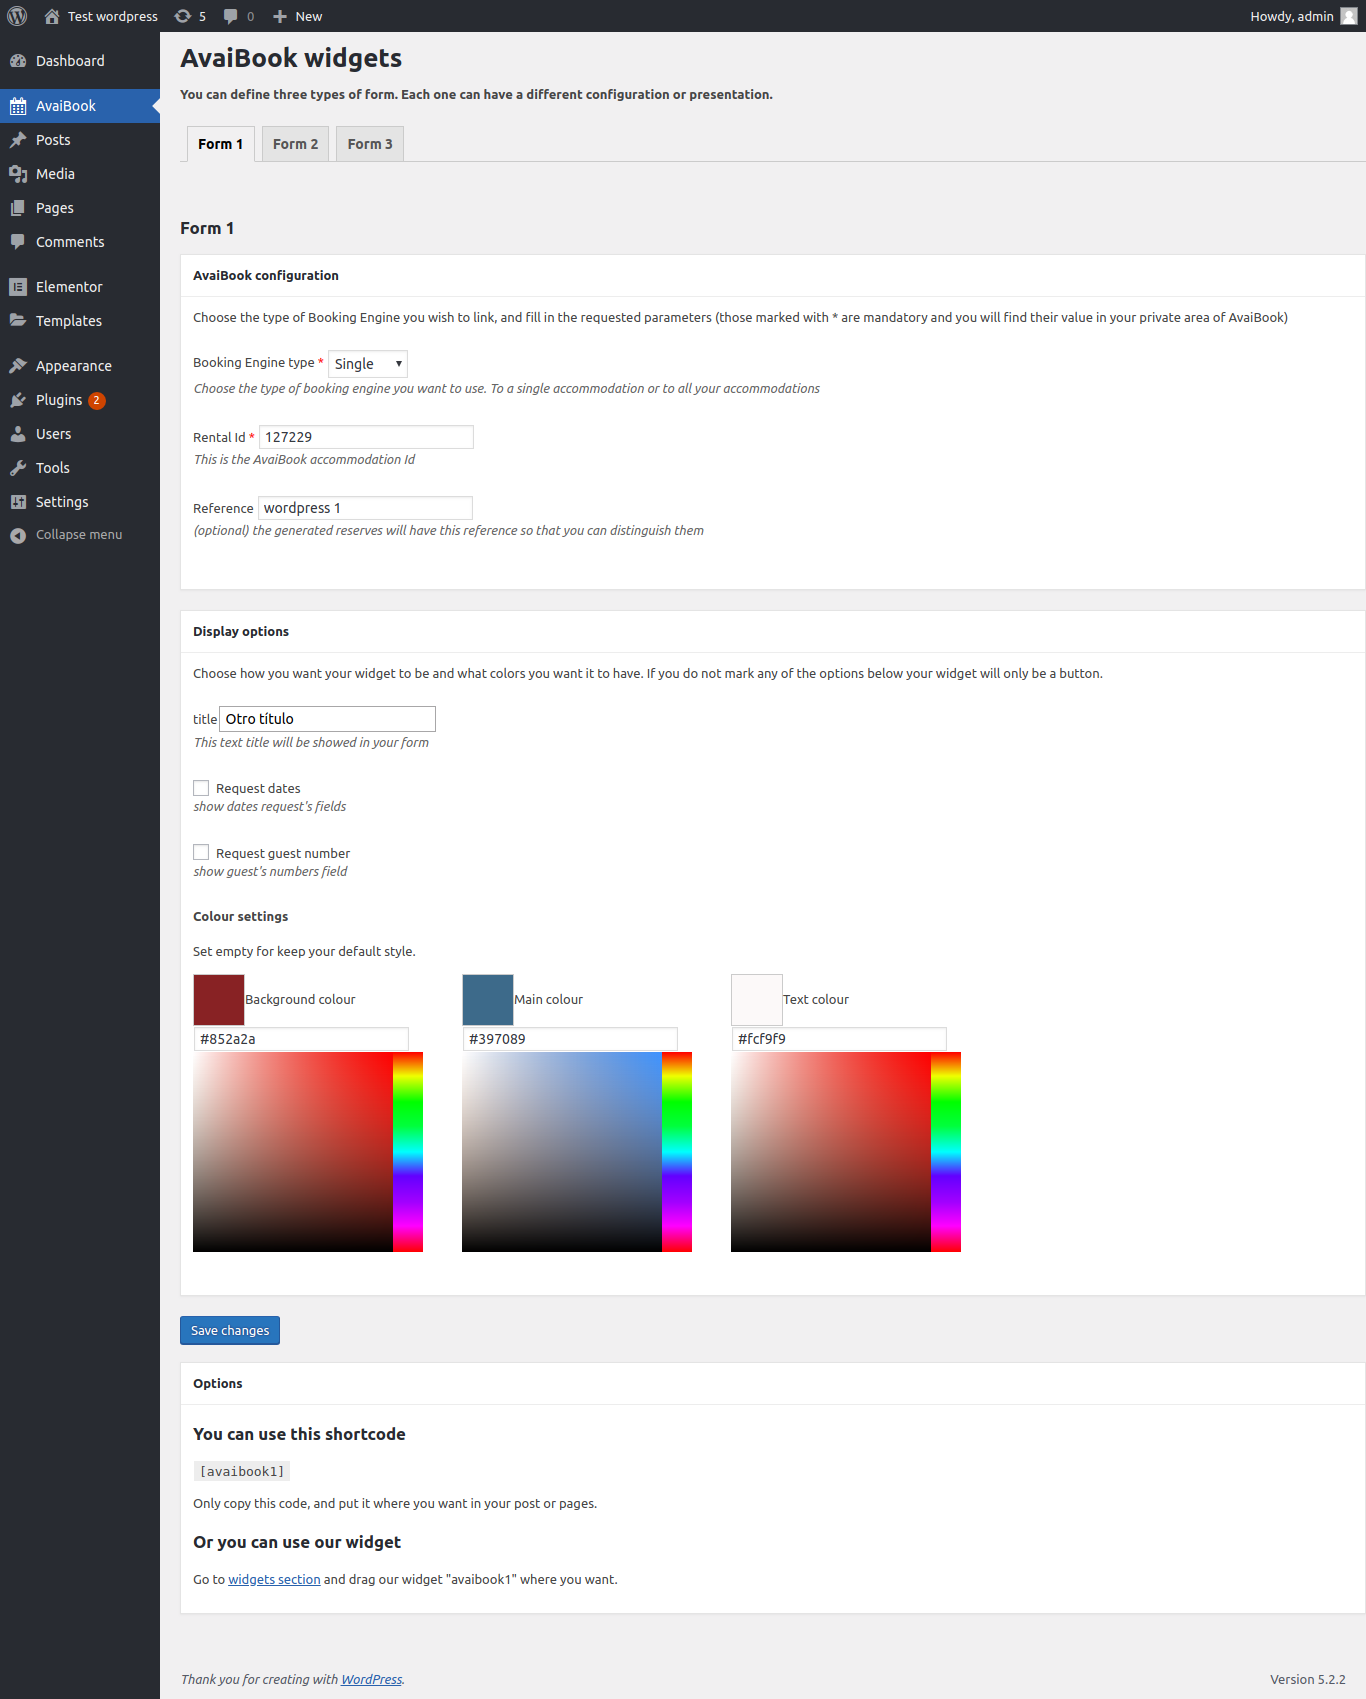
Task: Switch to the Form 3 tab
Action: 370,144
